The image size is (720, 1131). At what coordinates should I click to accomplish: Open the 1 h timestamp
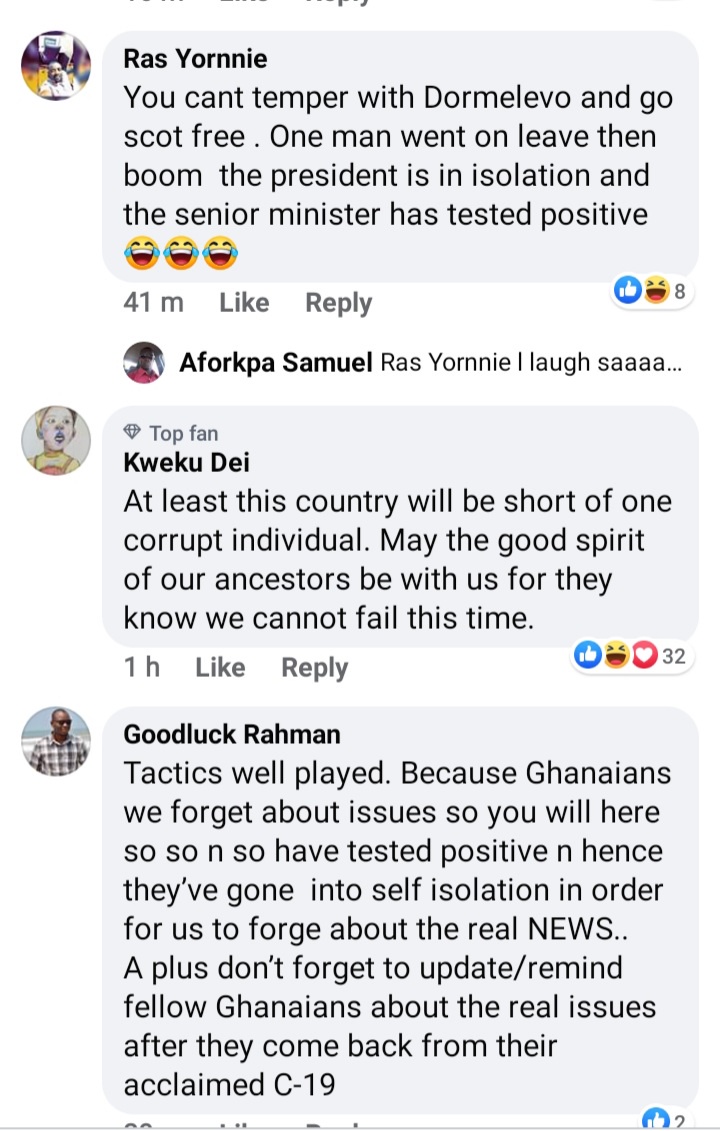[x=142, y=668]
